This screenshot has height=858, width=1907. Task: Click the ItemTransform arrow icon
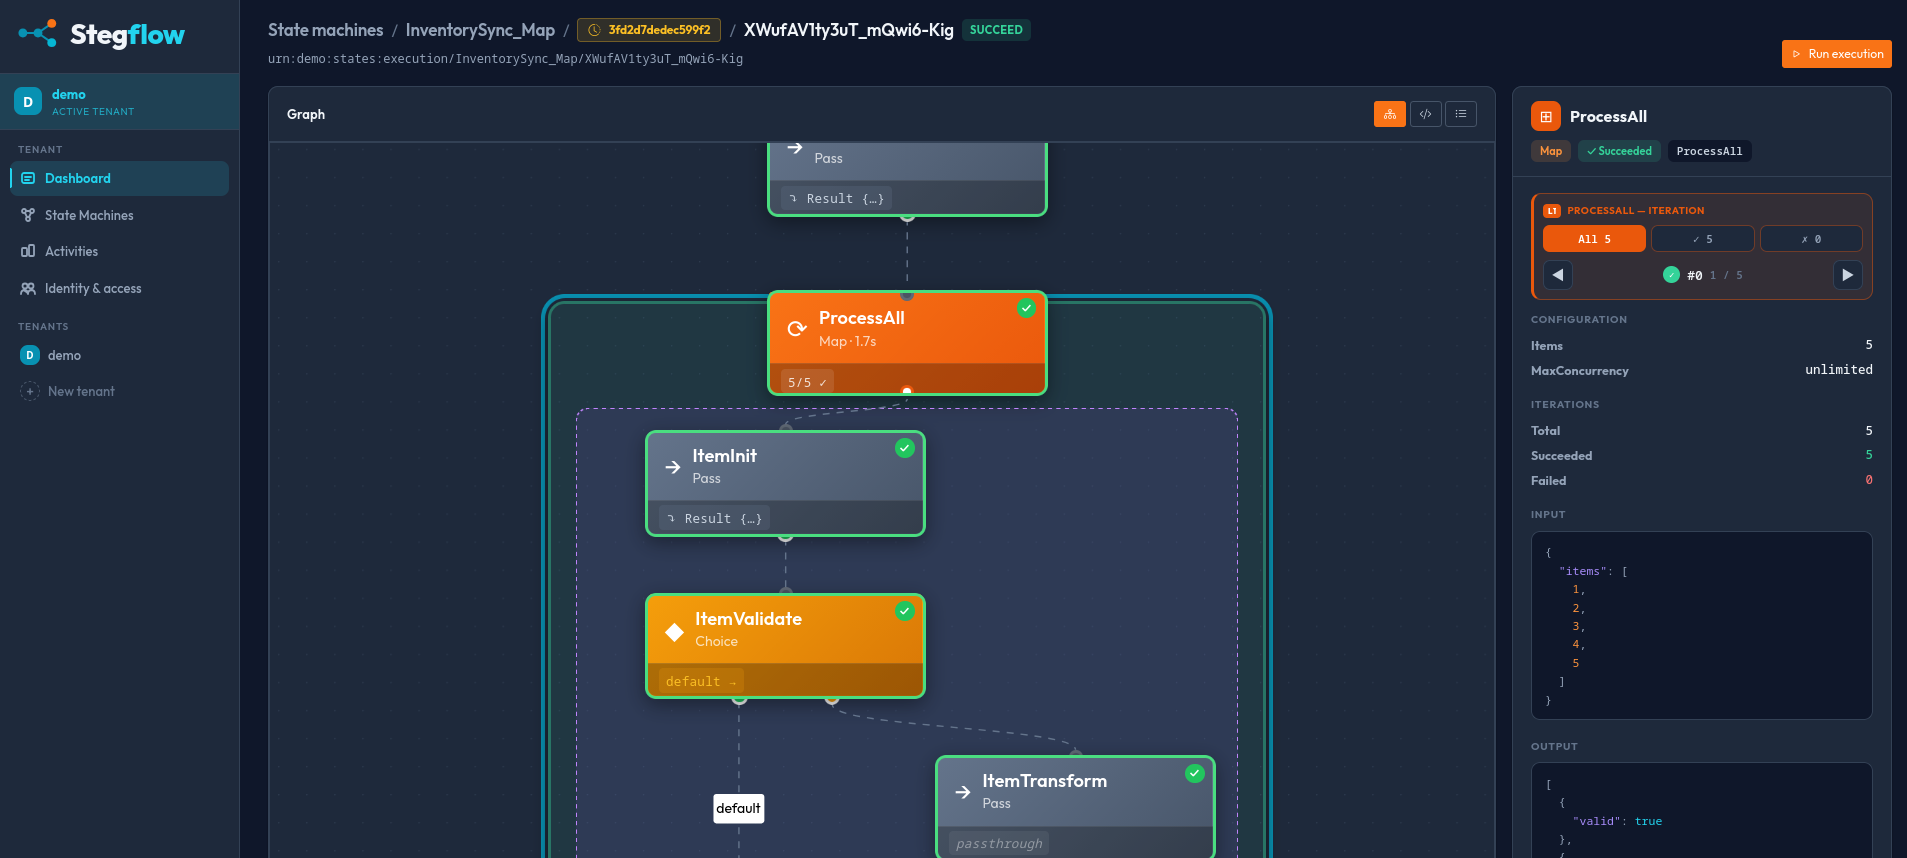tap(963, 792)
